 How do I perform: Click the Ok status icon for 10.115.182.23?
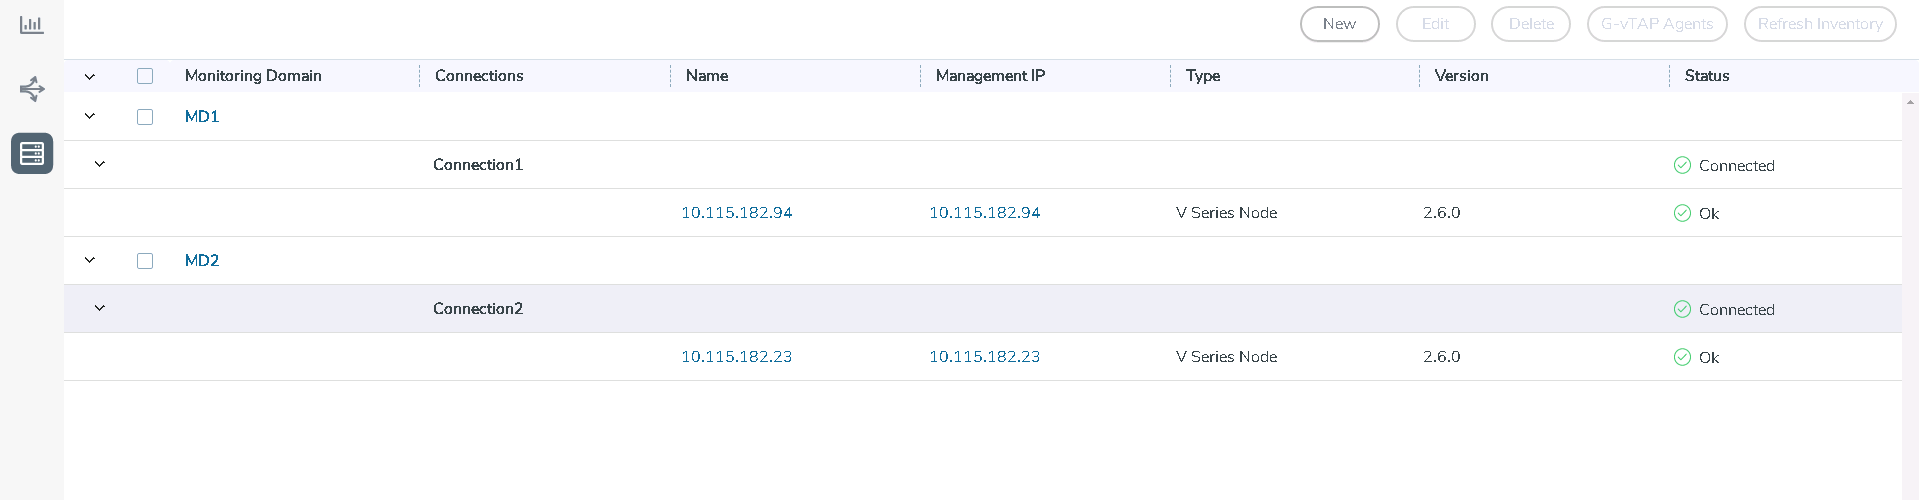tap(1682, 357)
